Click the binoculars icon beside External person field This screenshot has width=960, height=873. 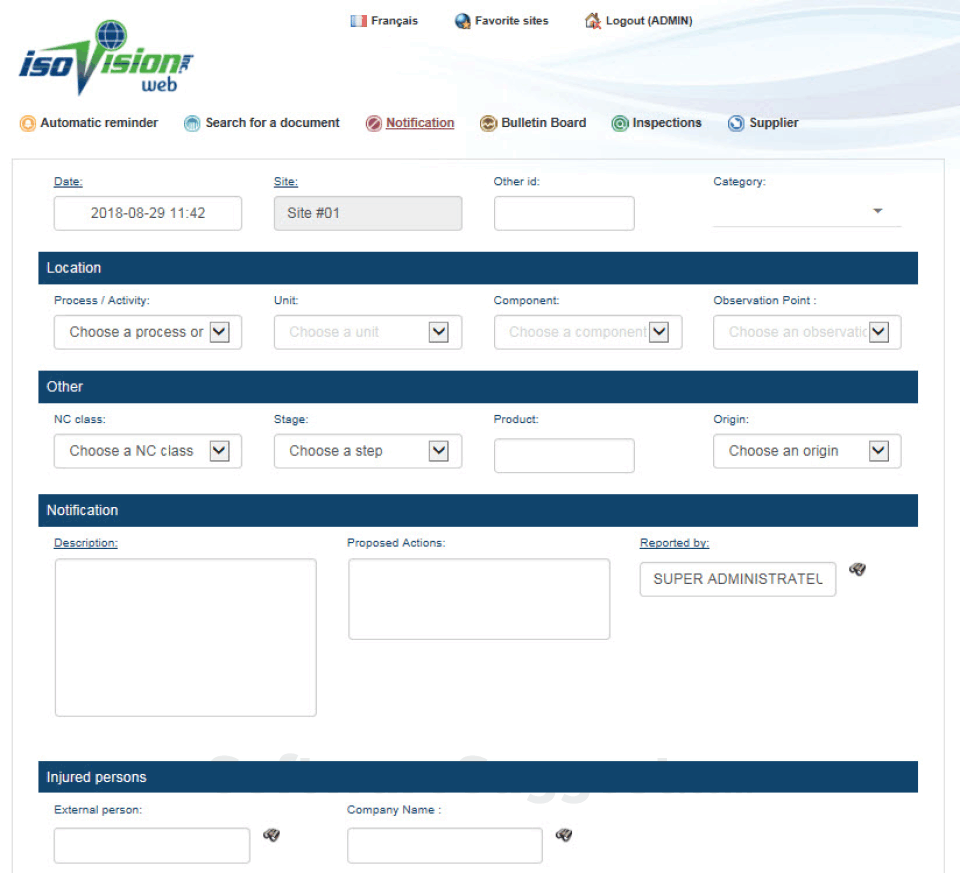click(x=271, y=836)
